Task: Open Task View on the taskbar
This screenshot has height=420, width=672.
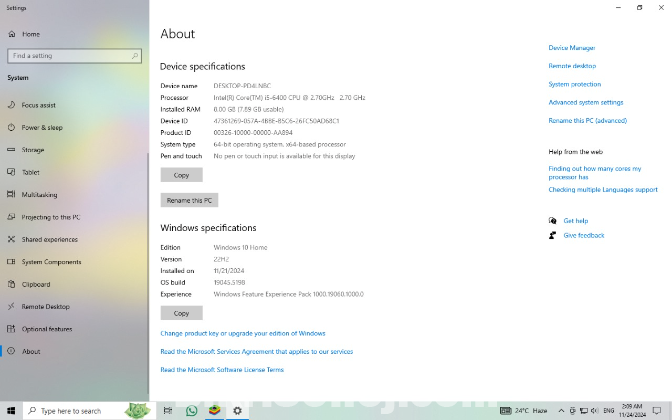Action: pos(168,411)
